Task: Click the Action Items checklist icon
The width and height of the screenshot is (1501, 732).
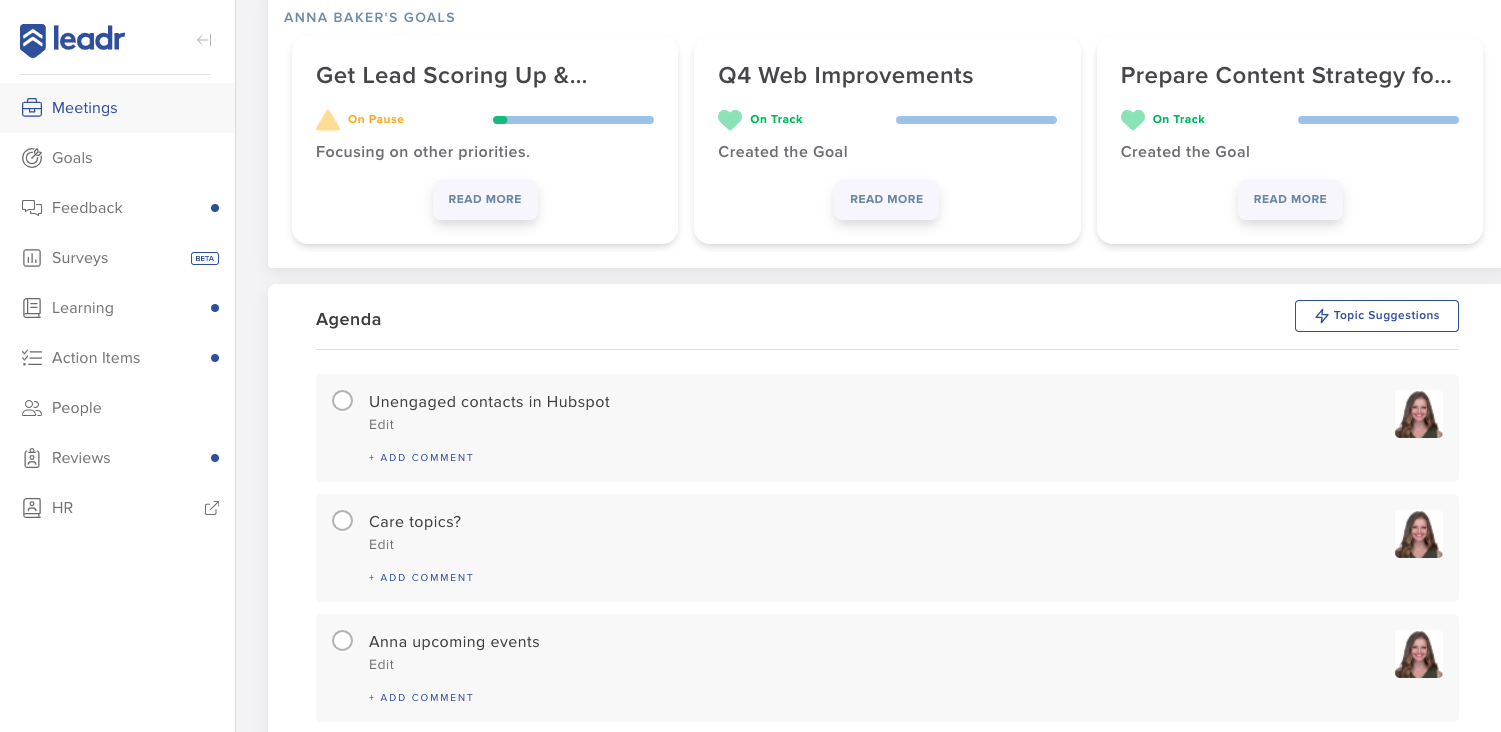Action: [x=32, y=358]
